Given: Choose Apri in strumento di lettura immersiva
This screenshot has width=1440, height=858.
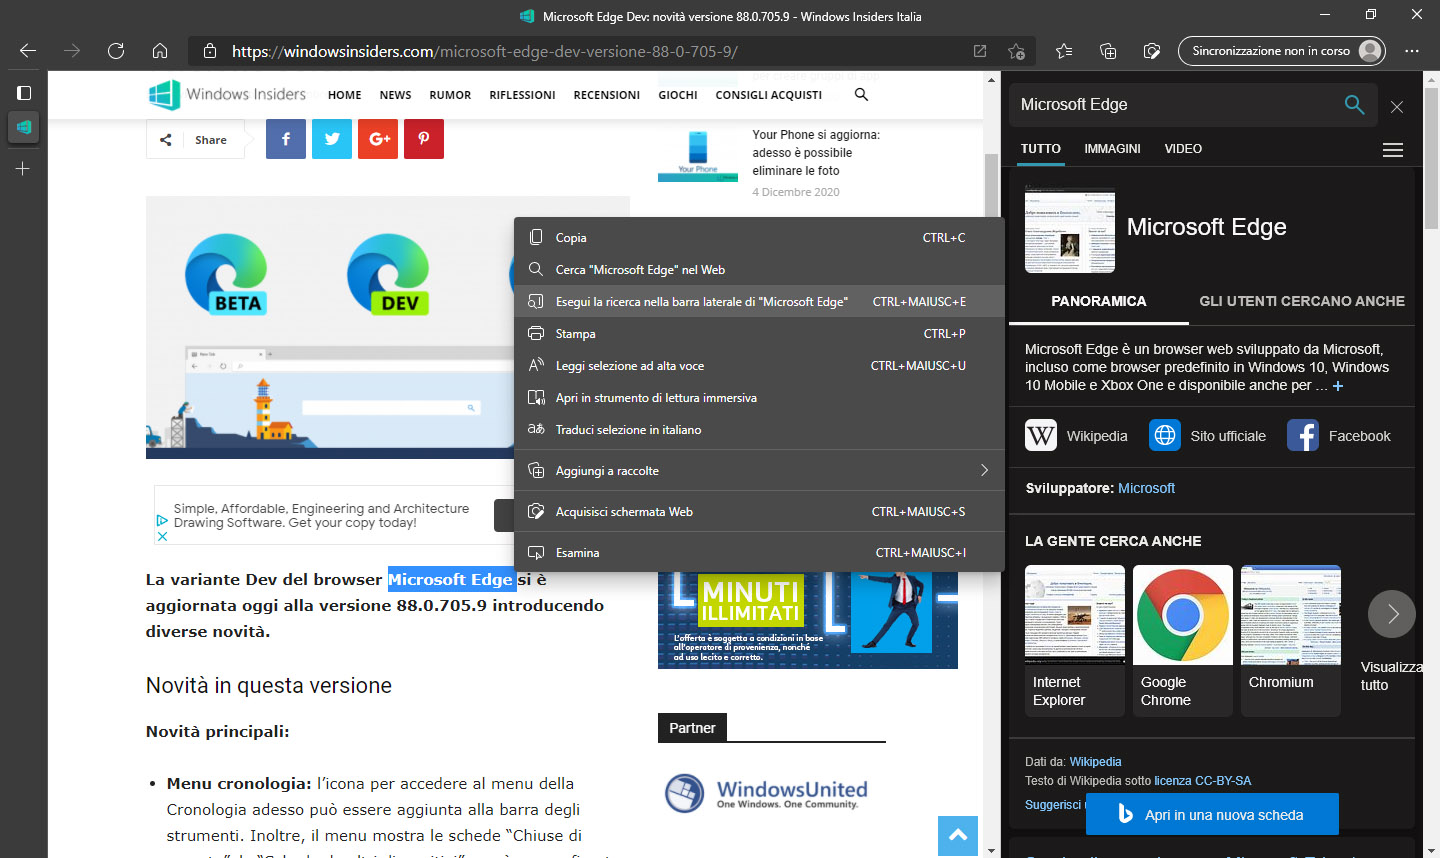Looking at the screenshot, I should [759, 398].
